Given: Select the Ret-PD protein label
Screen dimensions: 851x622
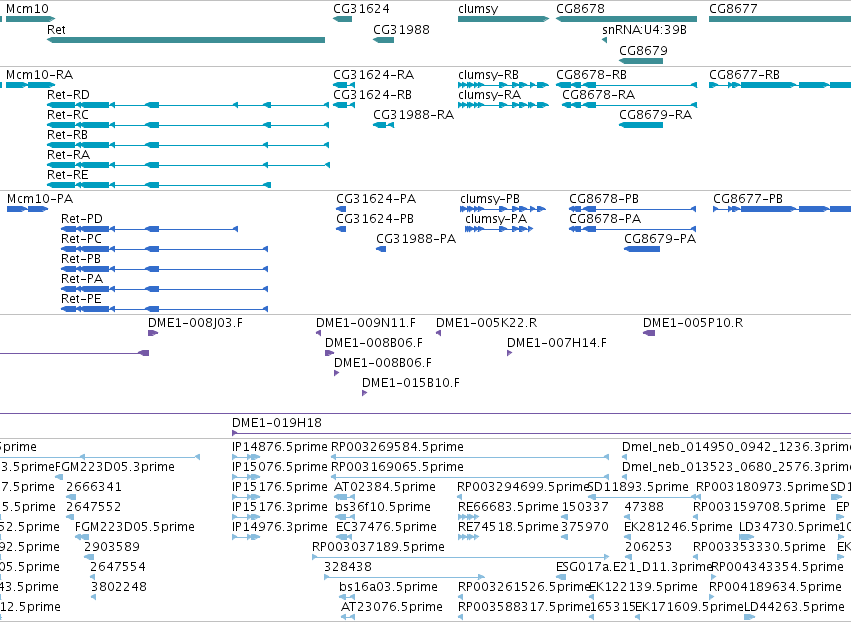Looking at the screenshot, I should pyautogui.click(x=82, y=219).
